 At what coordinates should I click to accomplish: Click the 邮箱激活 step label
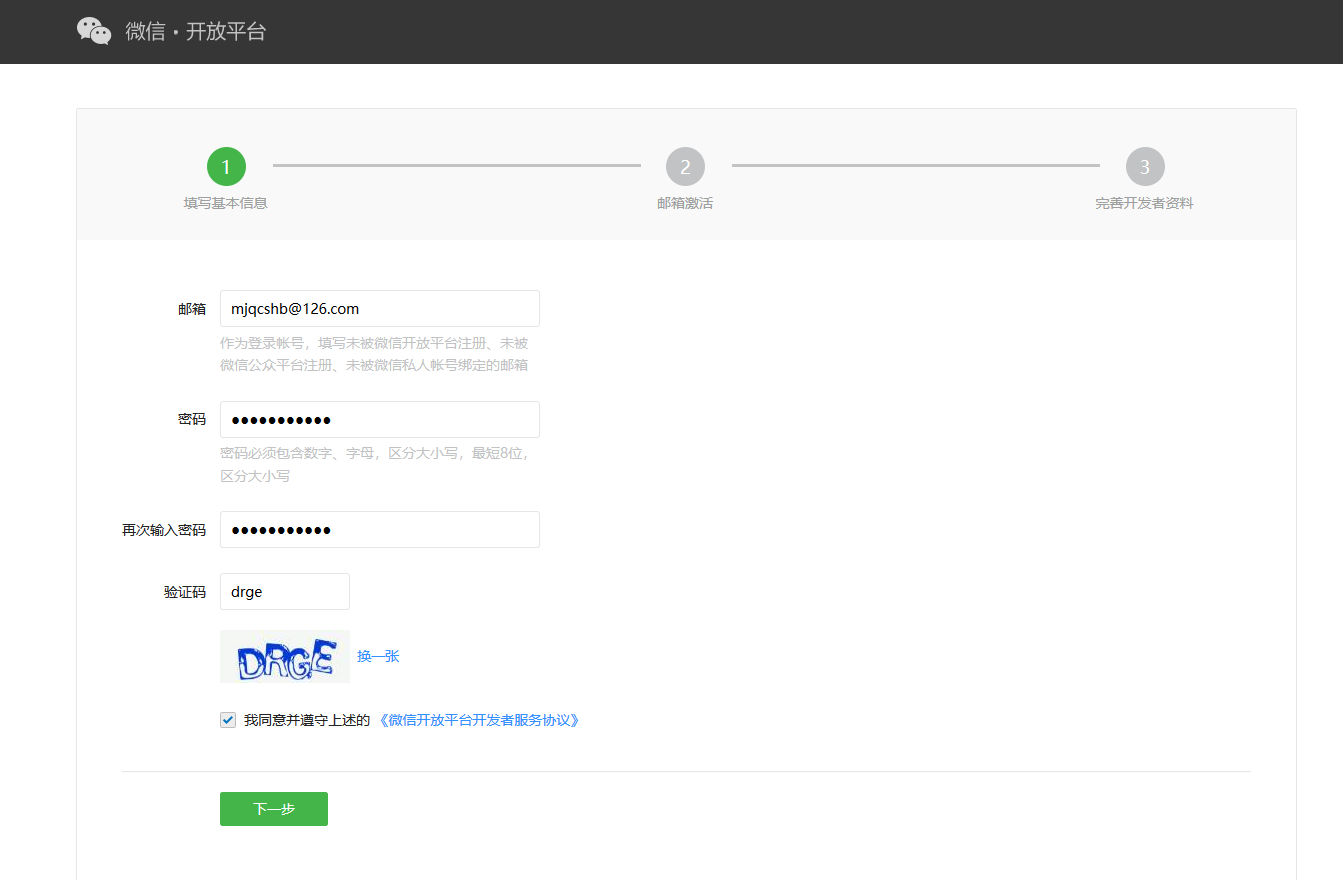click(685, 203)
